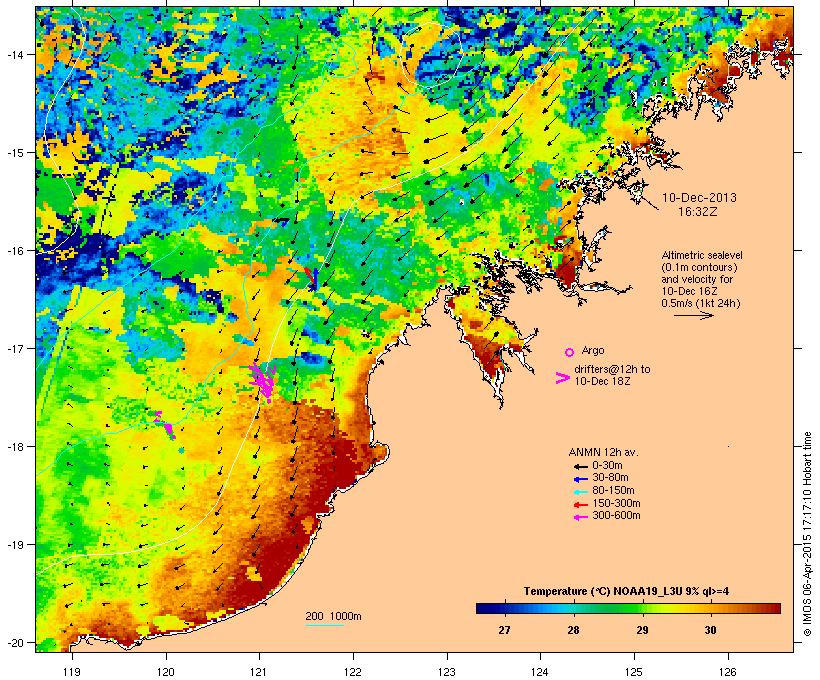This screenshot has height=680, width=820.
Task: Click the green 29°C section of colorbar
Action: tap(635, 608)
